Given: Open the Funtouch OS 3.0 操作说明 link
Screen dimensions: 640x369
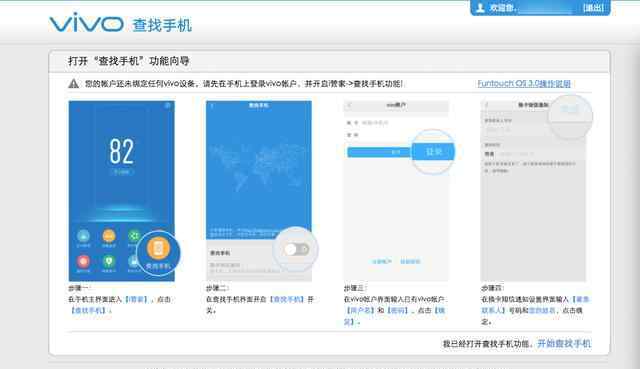Looking at the screenshot, I should point(524,83).
